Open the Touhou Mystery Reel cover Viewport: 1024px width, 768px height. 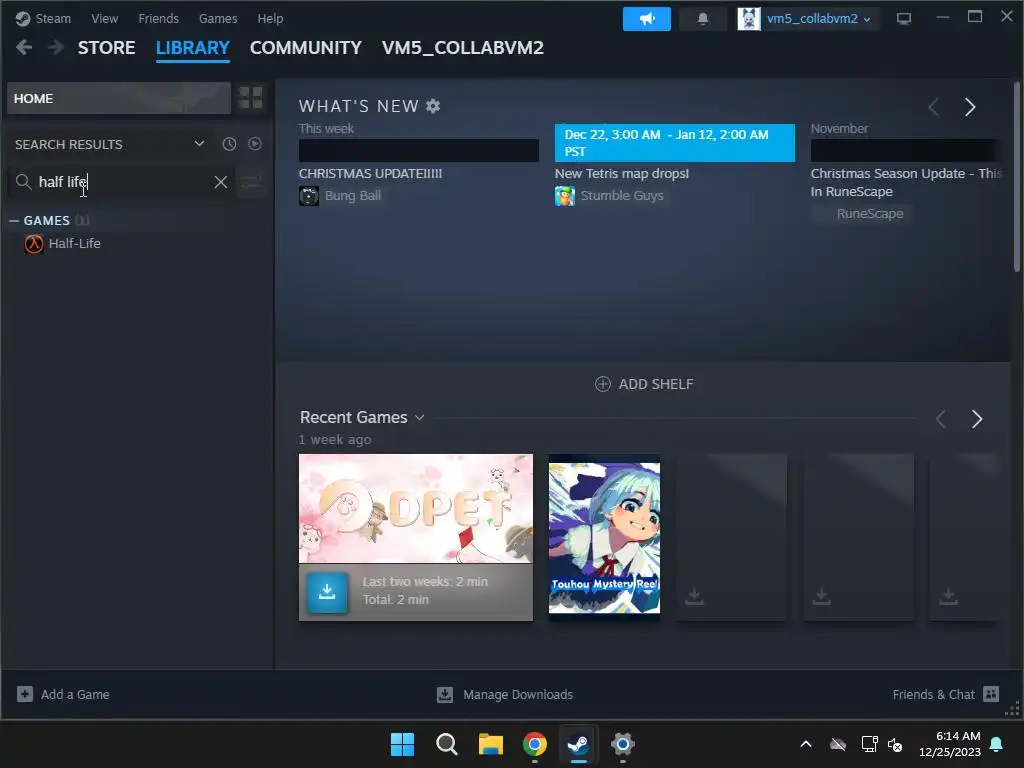(604, 538)
